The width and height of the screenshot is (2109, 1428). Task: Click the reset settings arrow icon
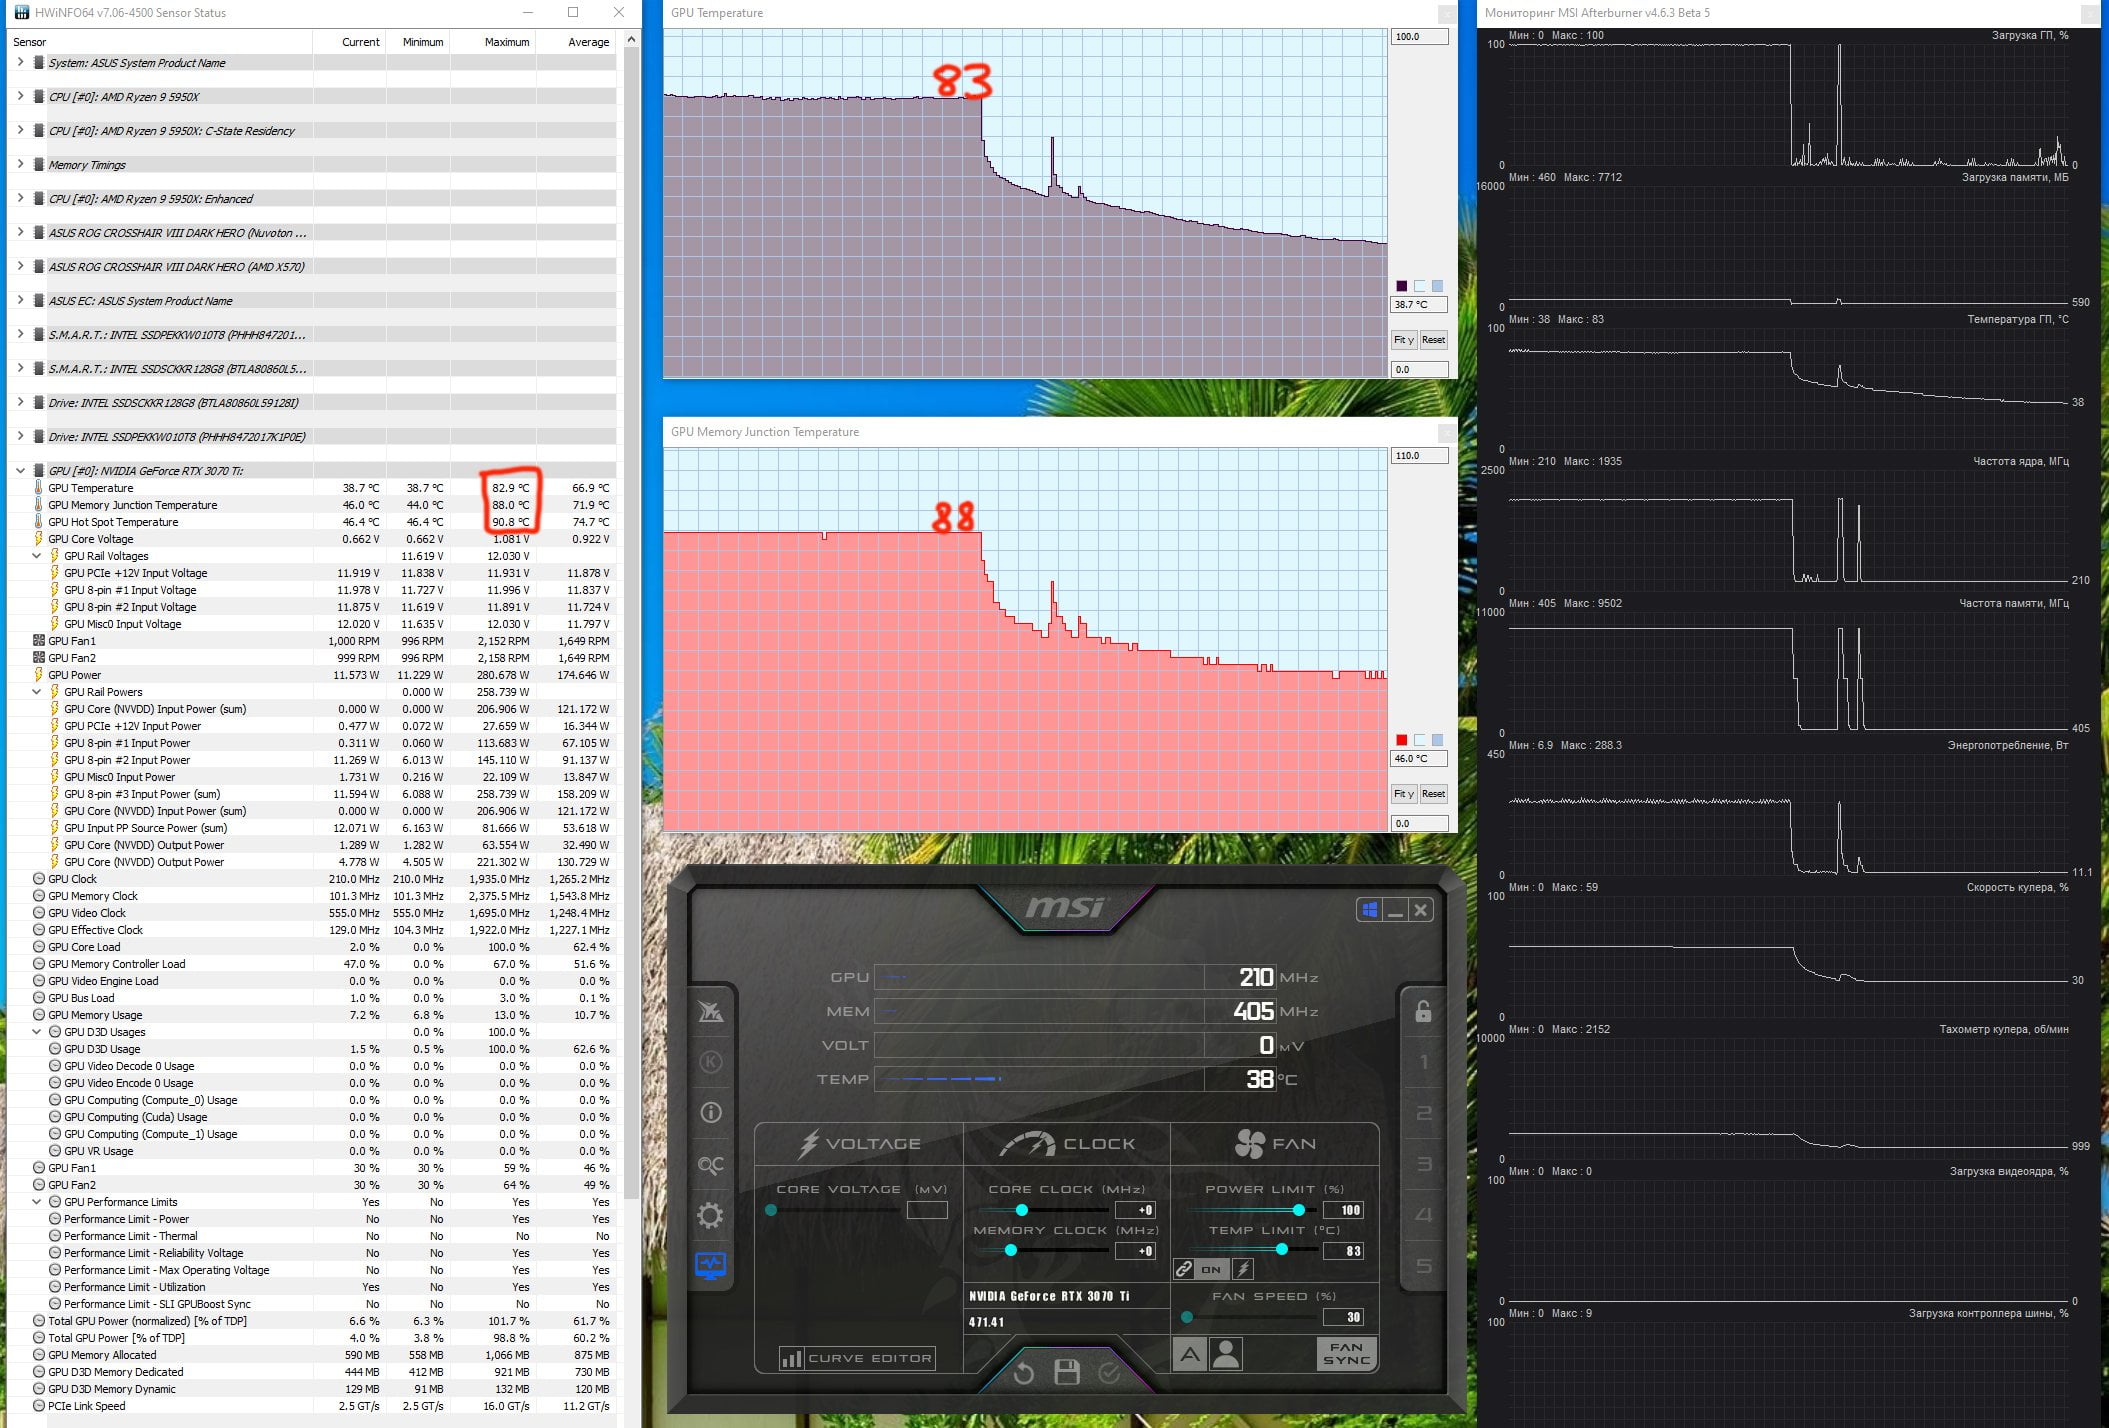tap(1023, 1373)
